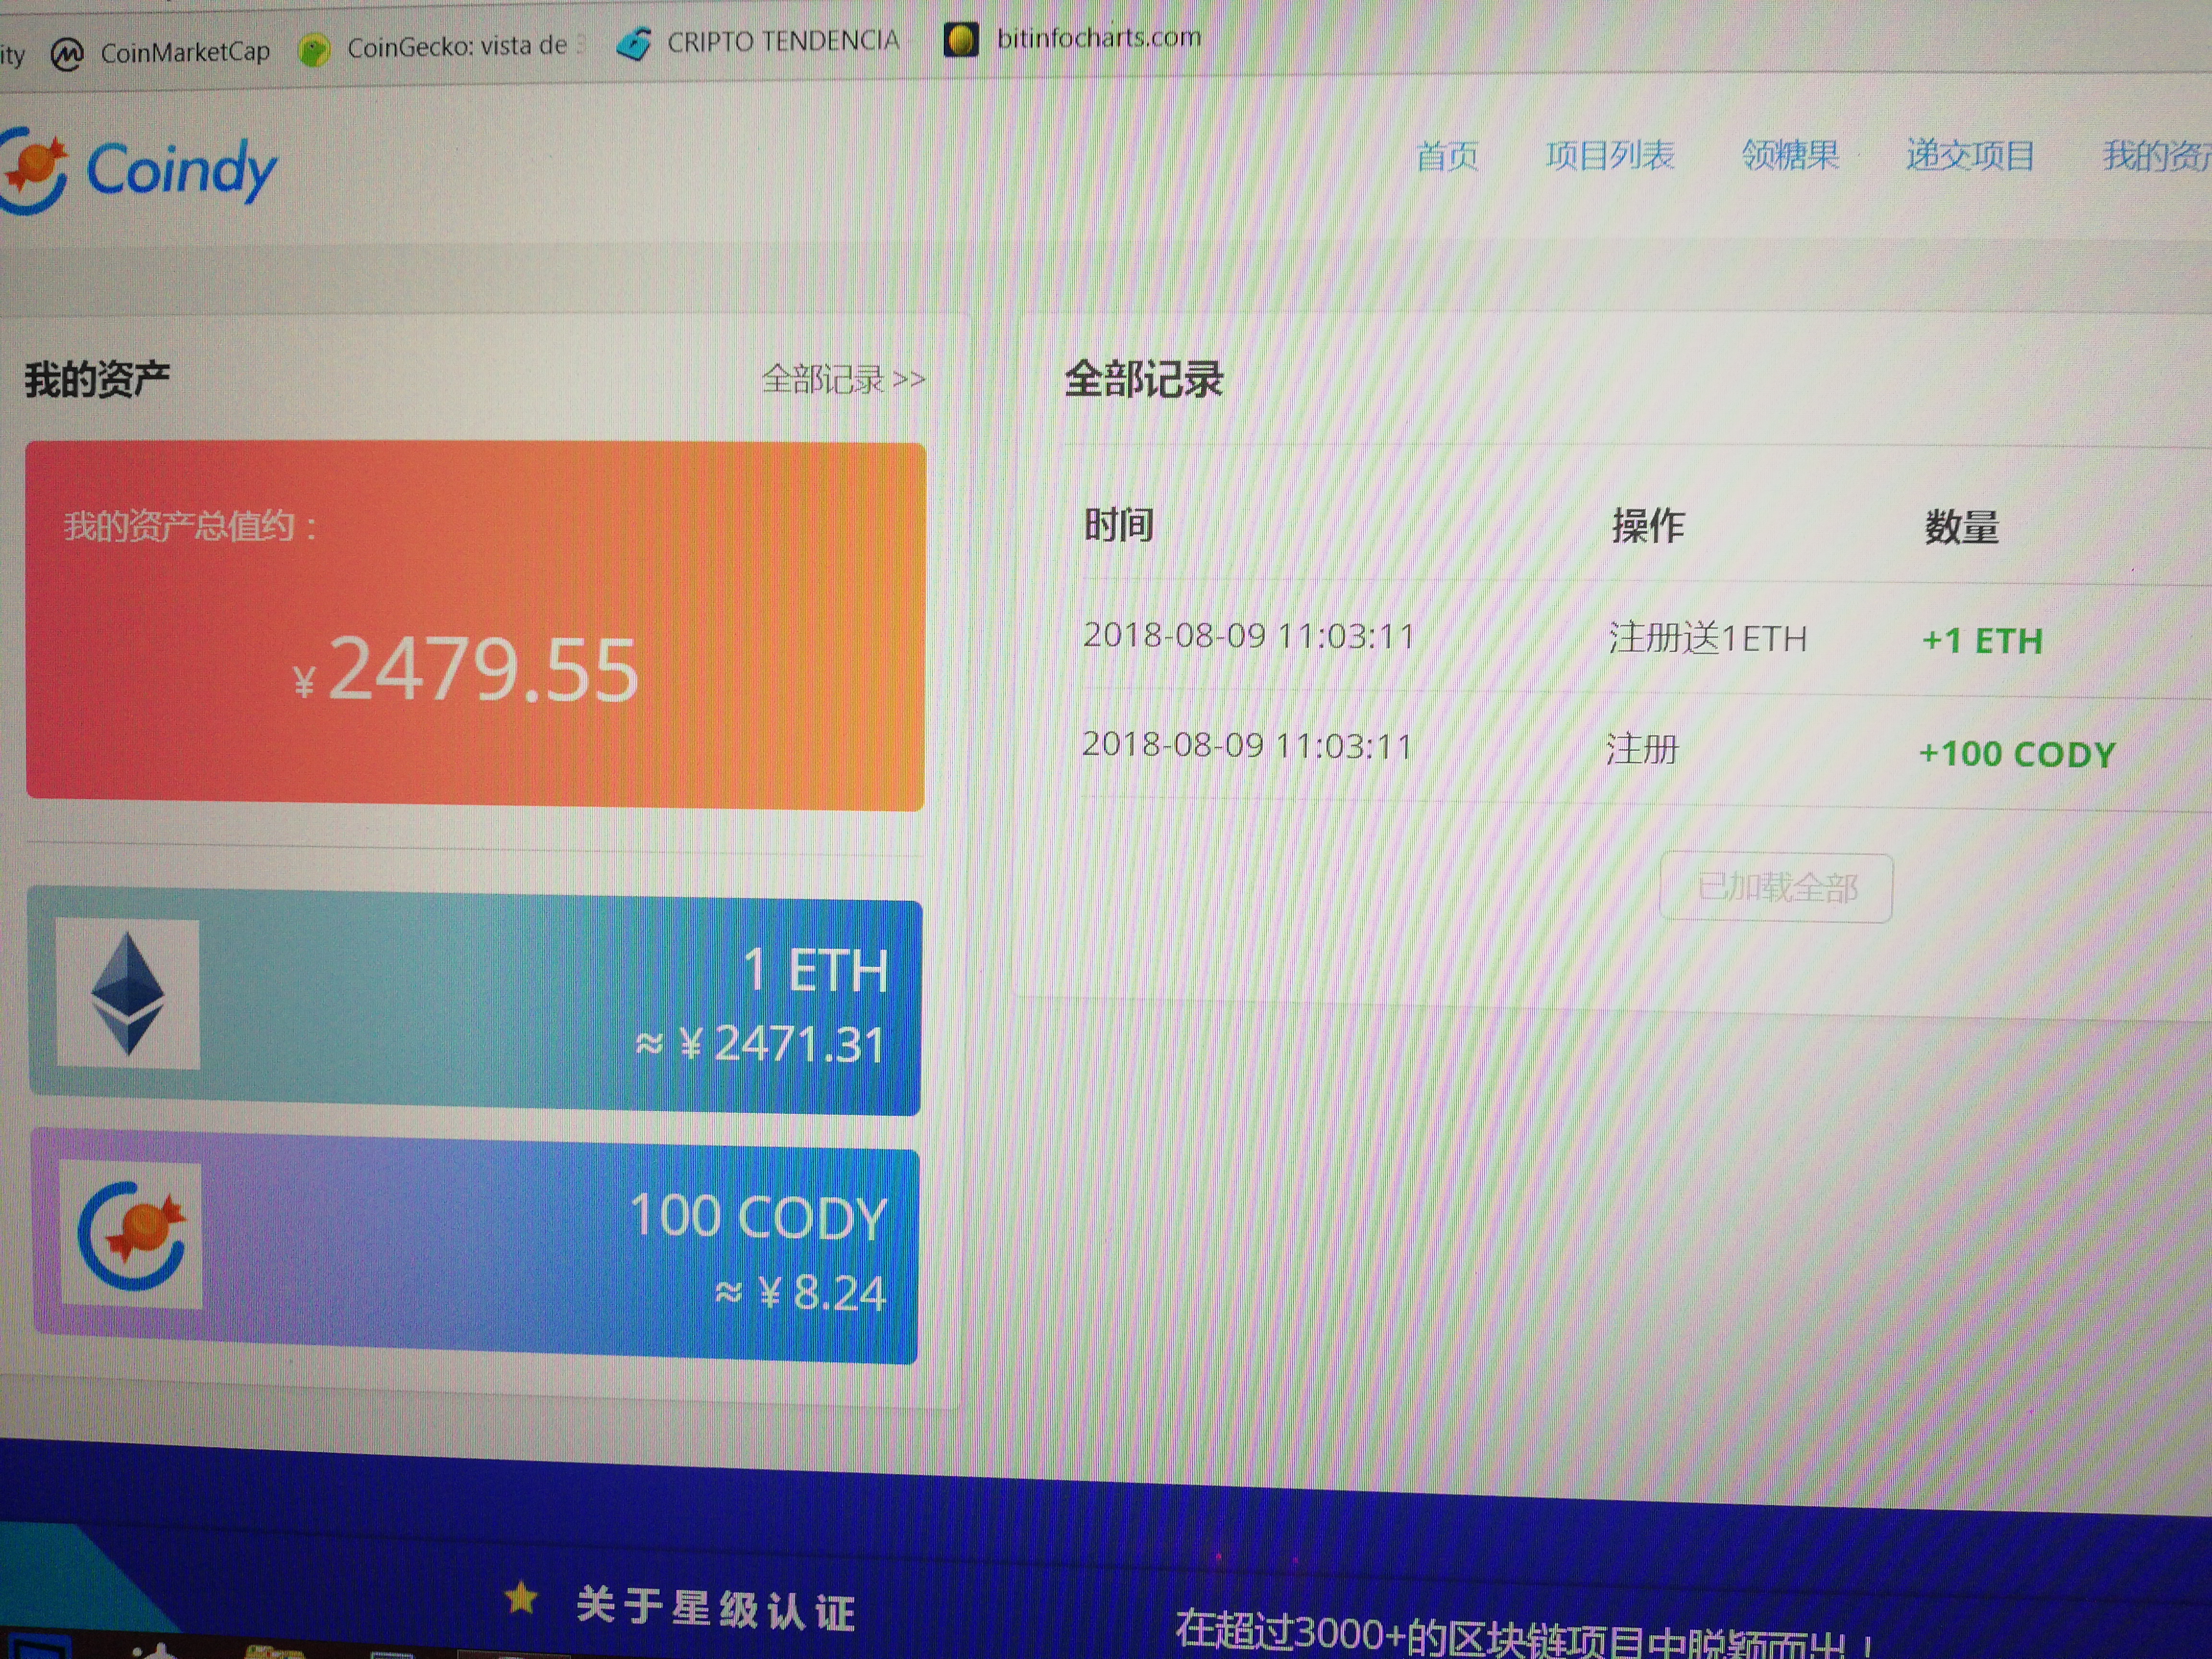Click the Coindy wordmark text

pyautogui.click(x=182, y=170)
